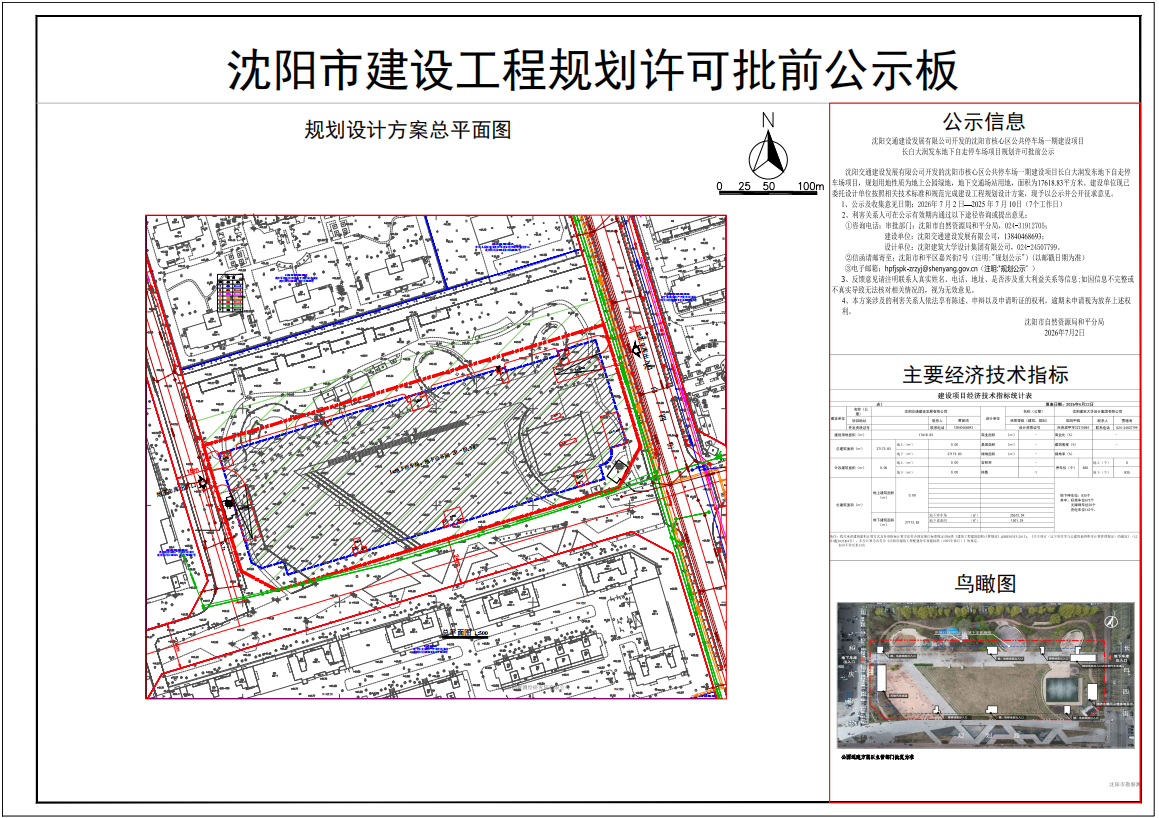The image size is (1159, 818).
Task: Select the date line 2026年7月2日 under the signature
Action: (1064, 333)
